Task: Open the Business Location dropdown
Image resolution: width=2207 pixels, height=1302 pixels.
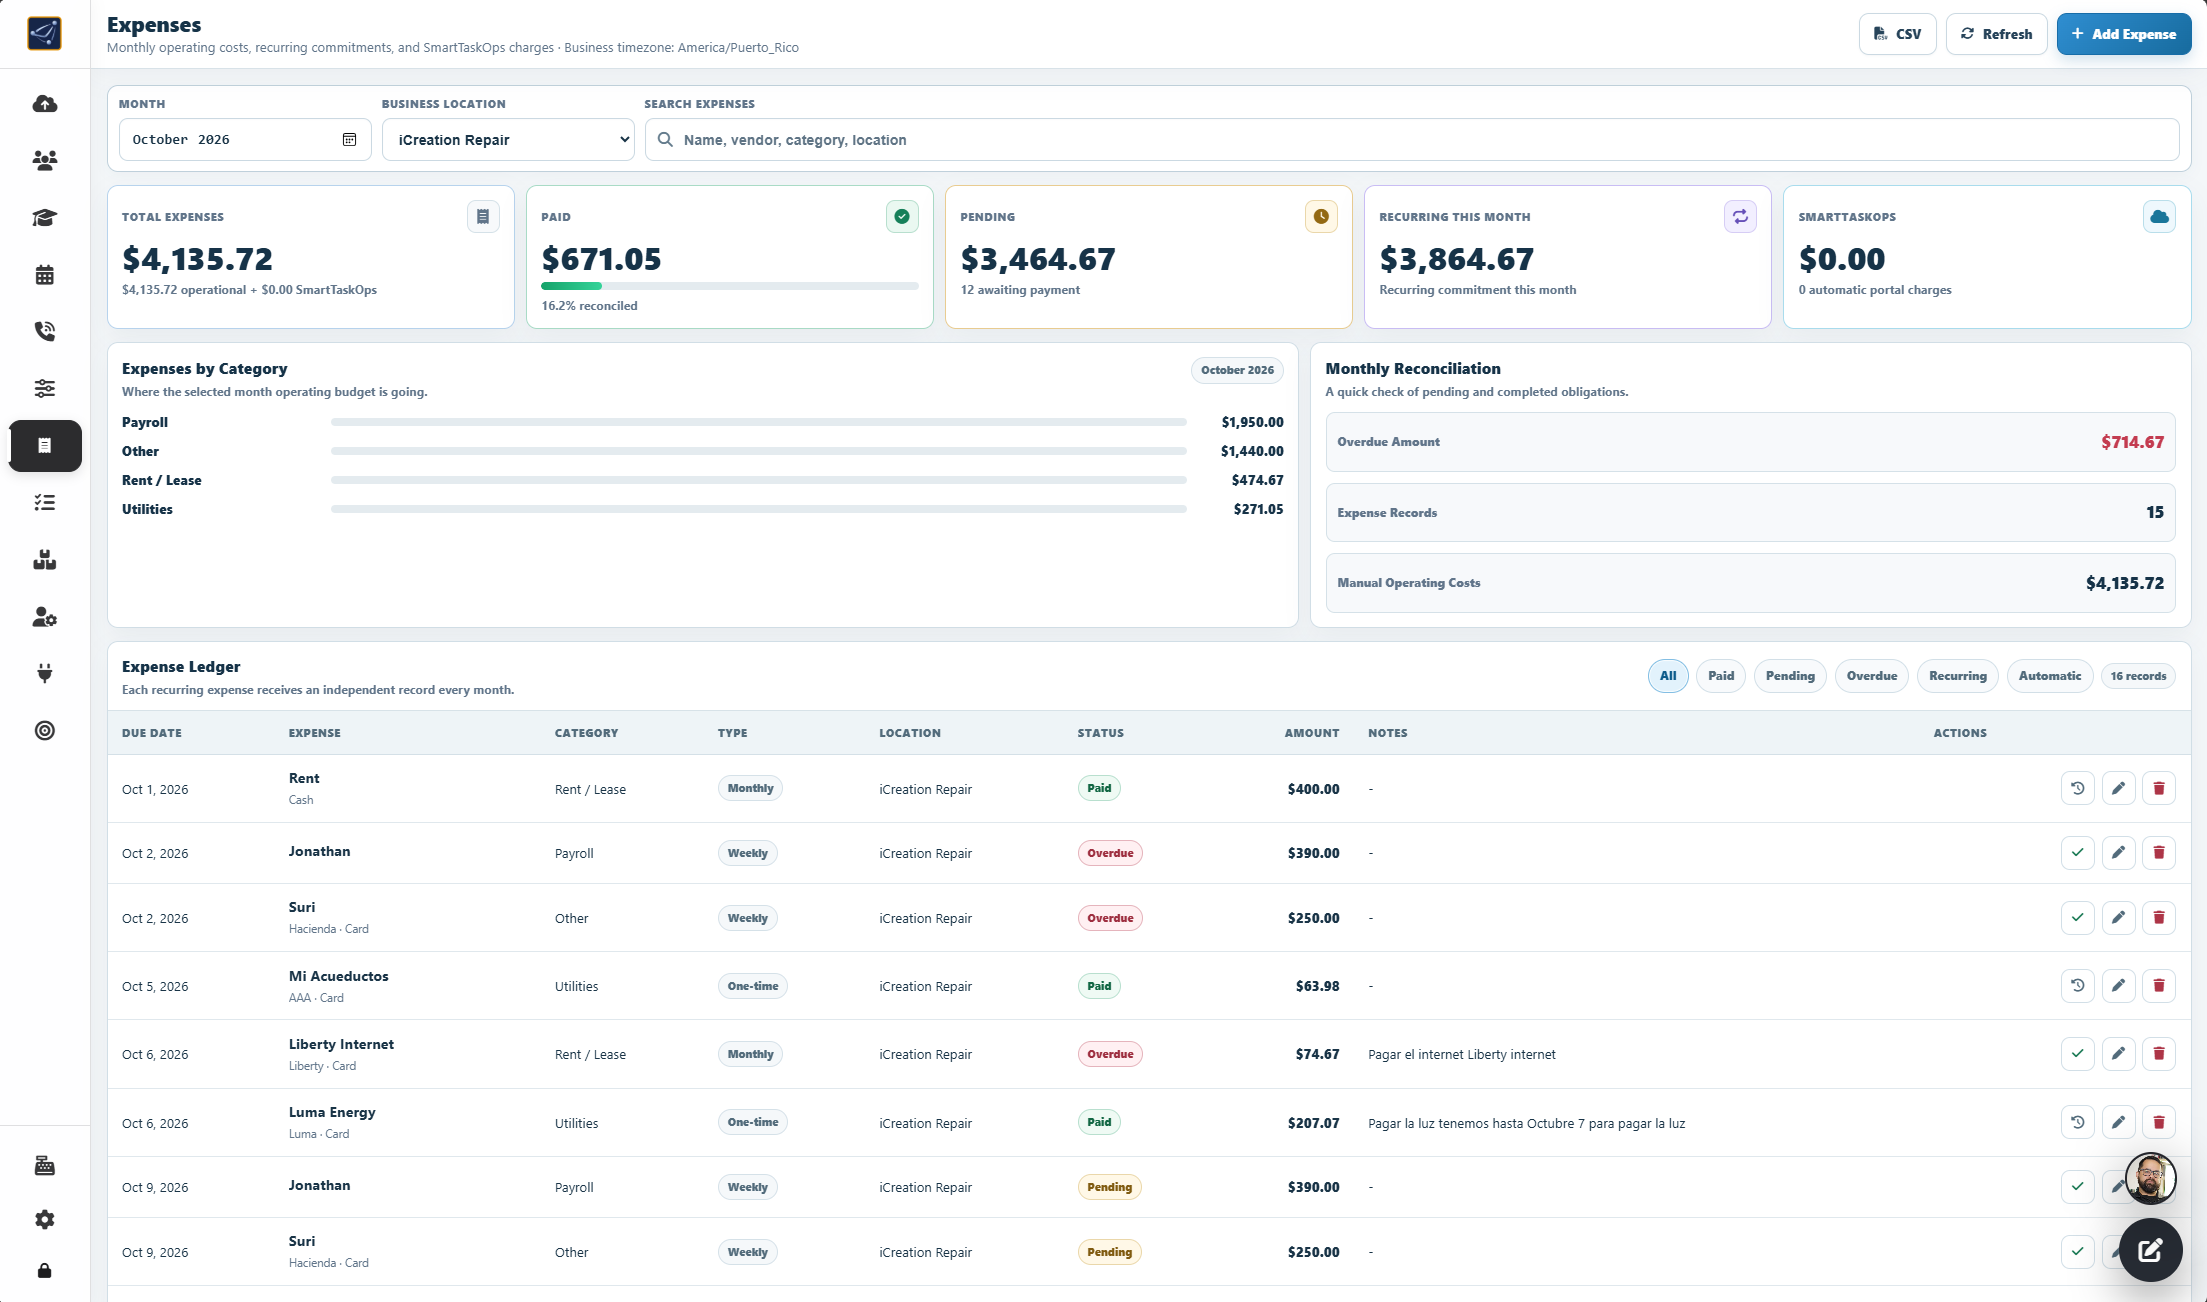Action: coord(508,140)
